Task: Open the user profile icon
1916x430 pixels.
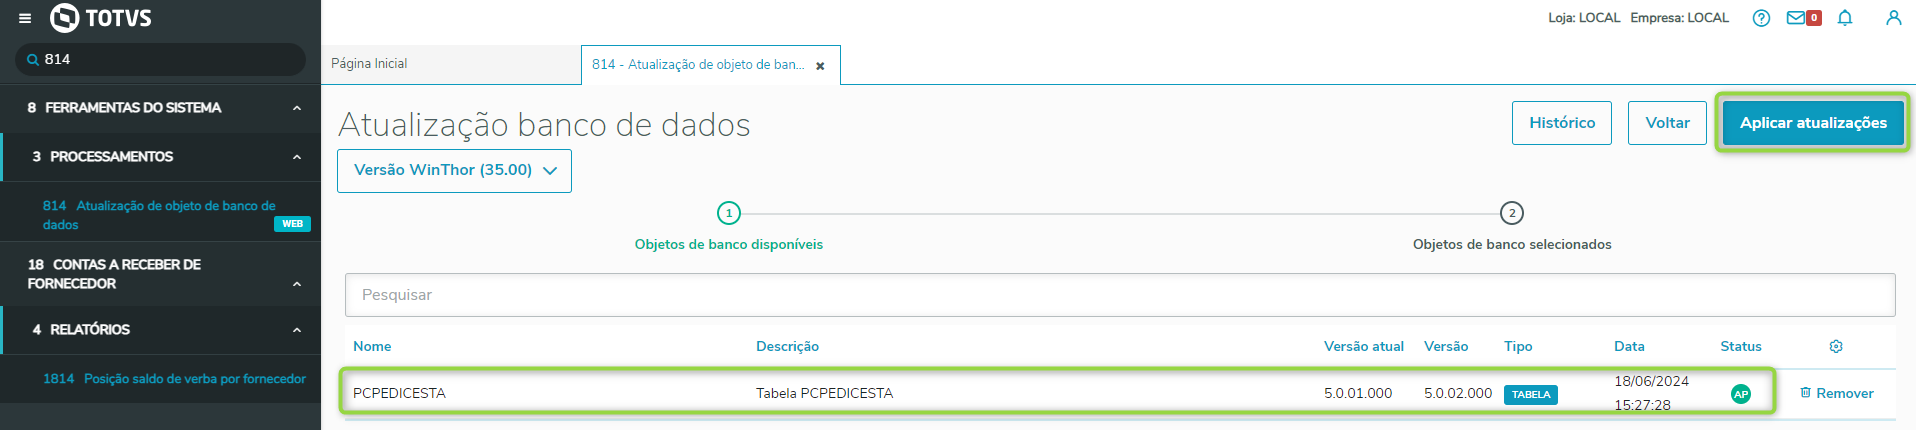Action: [1893, 18]
